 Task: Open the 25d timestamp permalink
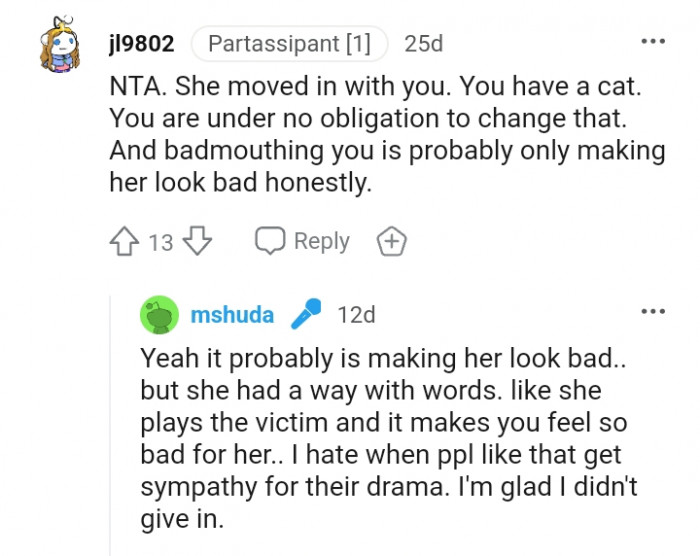[423, 44]
